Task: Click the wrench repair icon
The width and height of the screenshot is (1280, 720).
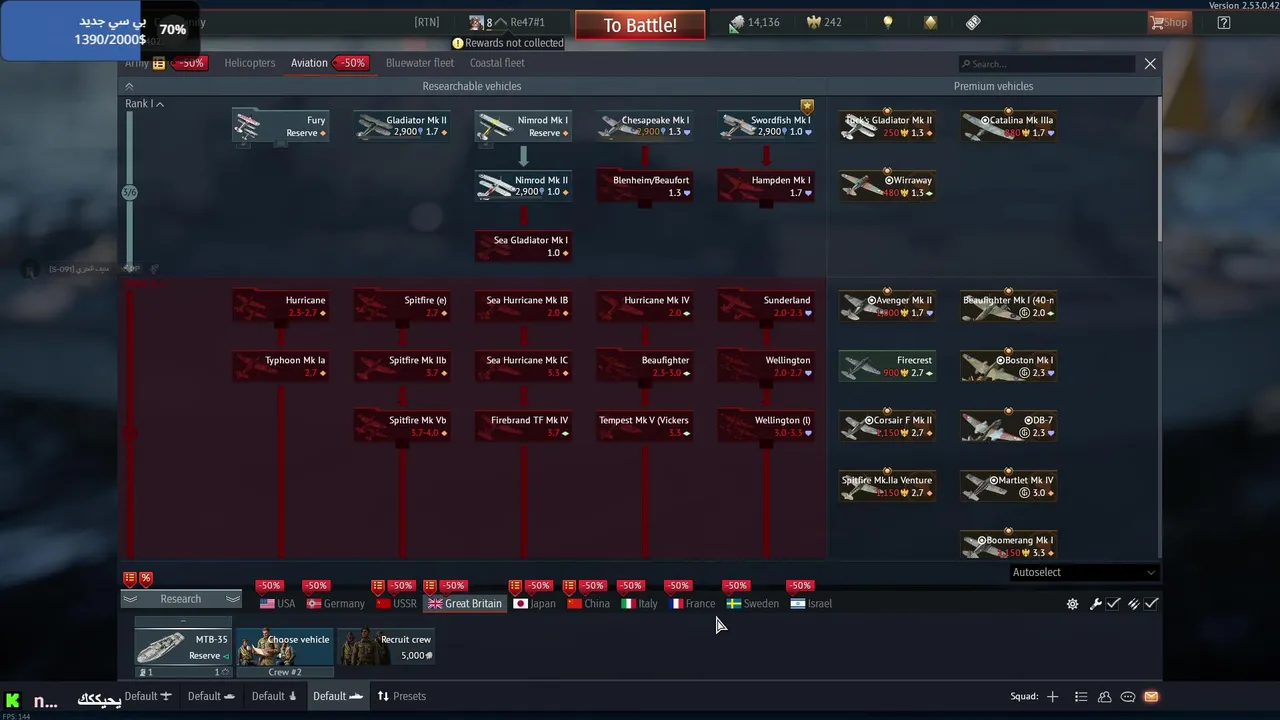Action: (x=1095, y=604)
